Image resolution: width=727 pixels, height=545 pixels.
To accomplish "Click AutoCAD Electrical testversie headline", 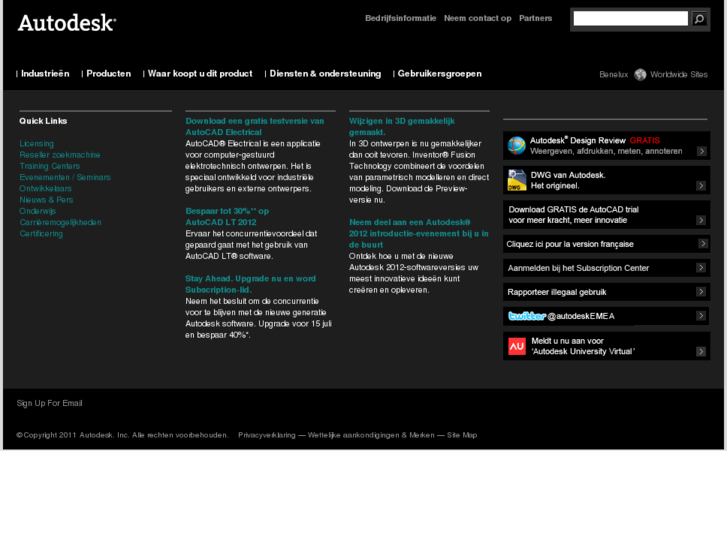I will click(255, 127).
